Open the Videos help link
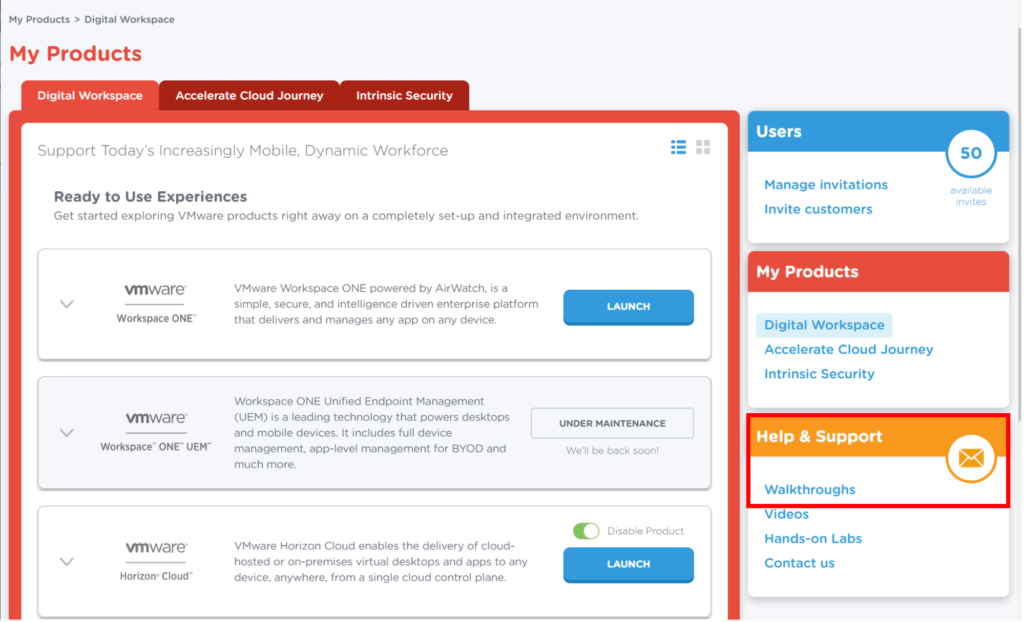This screenshot has width=1024, height=622. click(x=786, y=514)
